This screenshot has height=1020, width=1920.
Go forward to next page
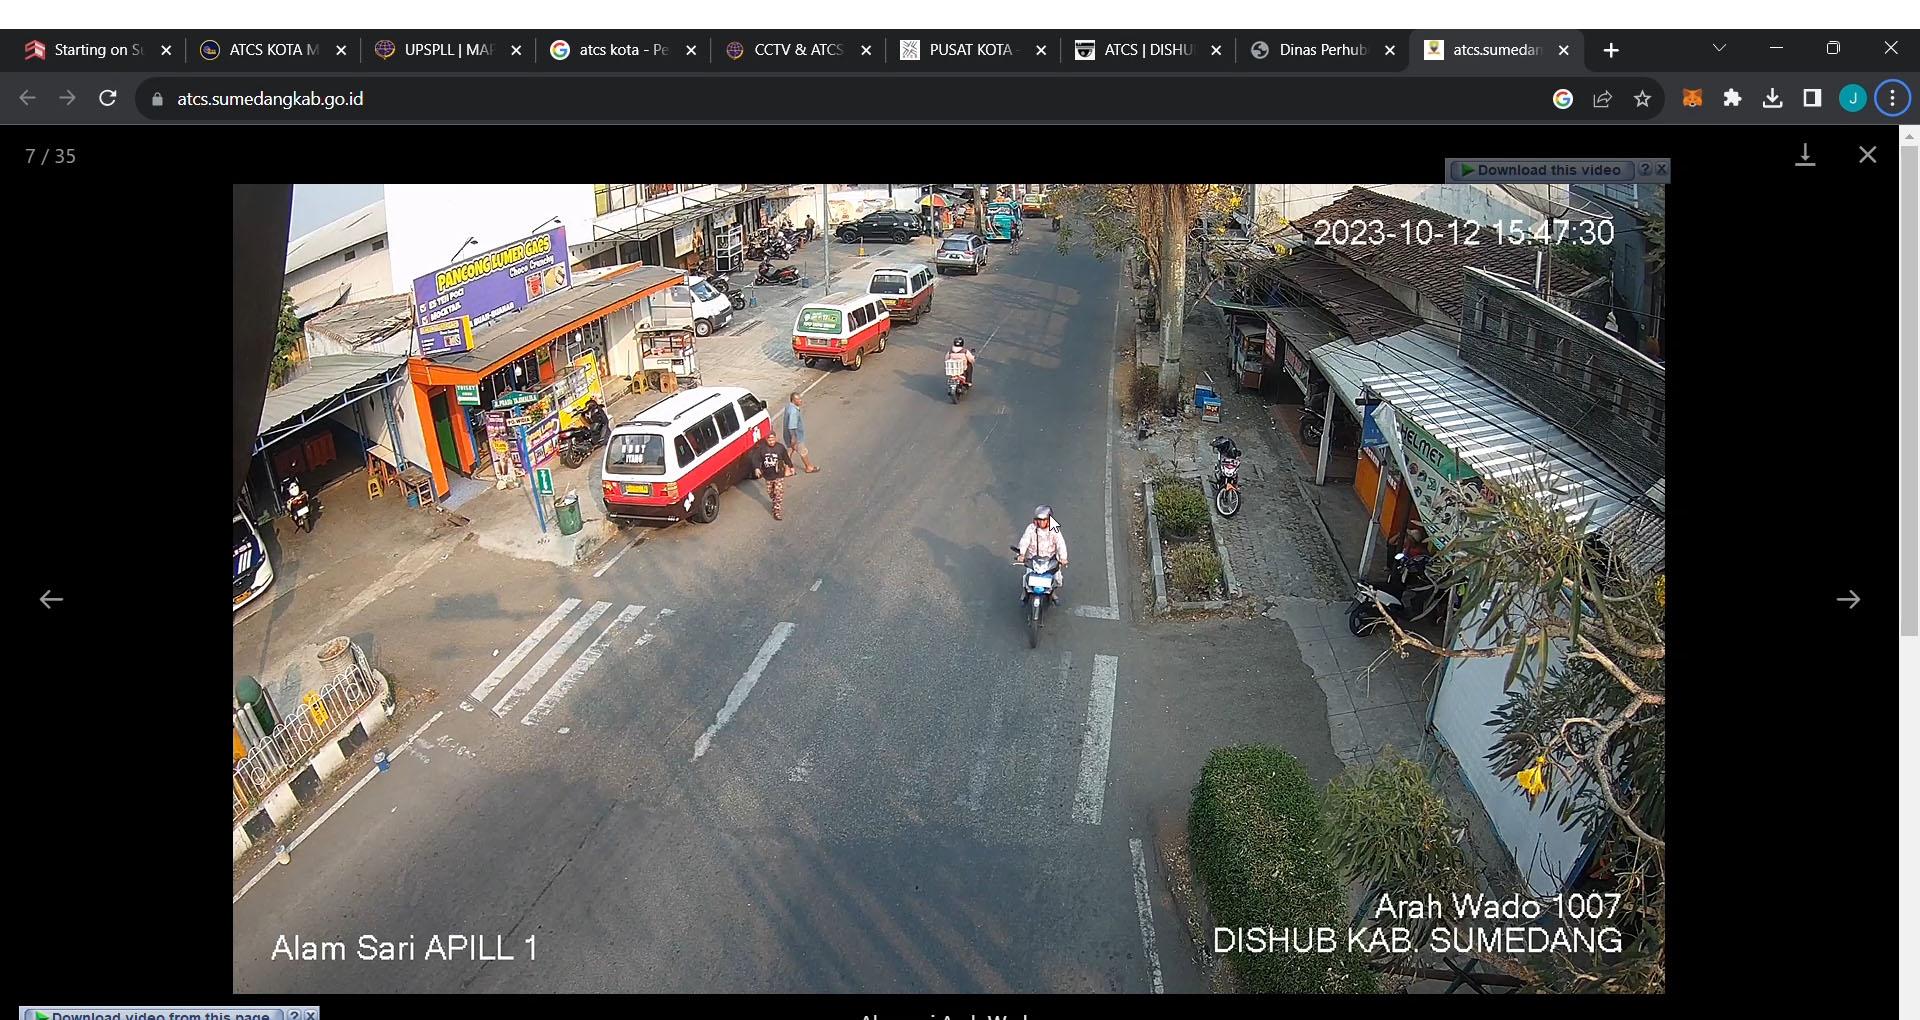pos(67,98)
